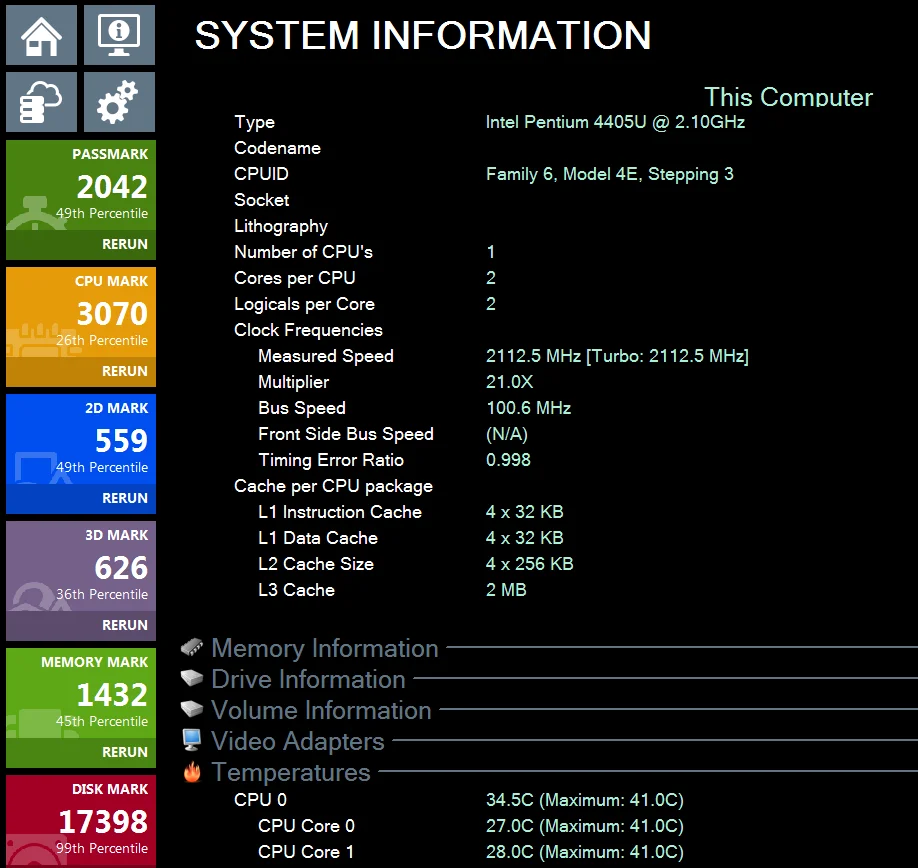Click the drive icon beside Volume Information

pos(192,709)
